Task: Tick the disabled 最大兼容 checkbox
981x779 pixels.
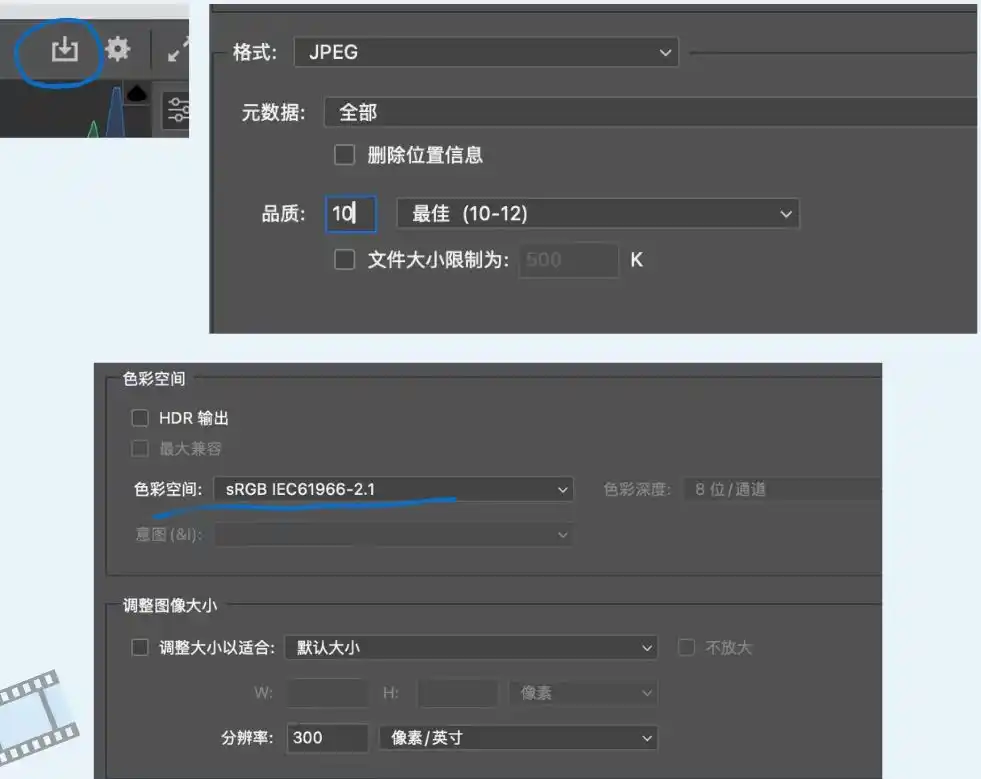Action: (x=140, y=449)
